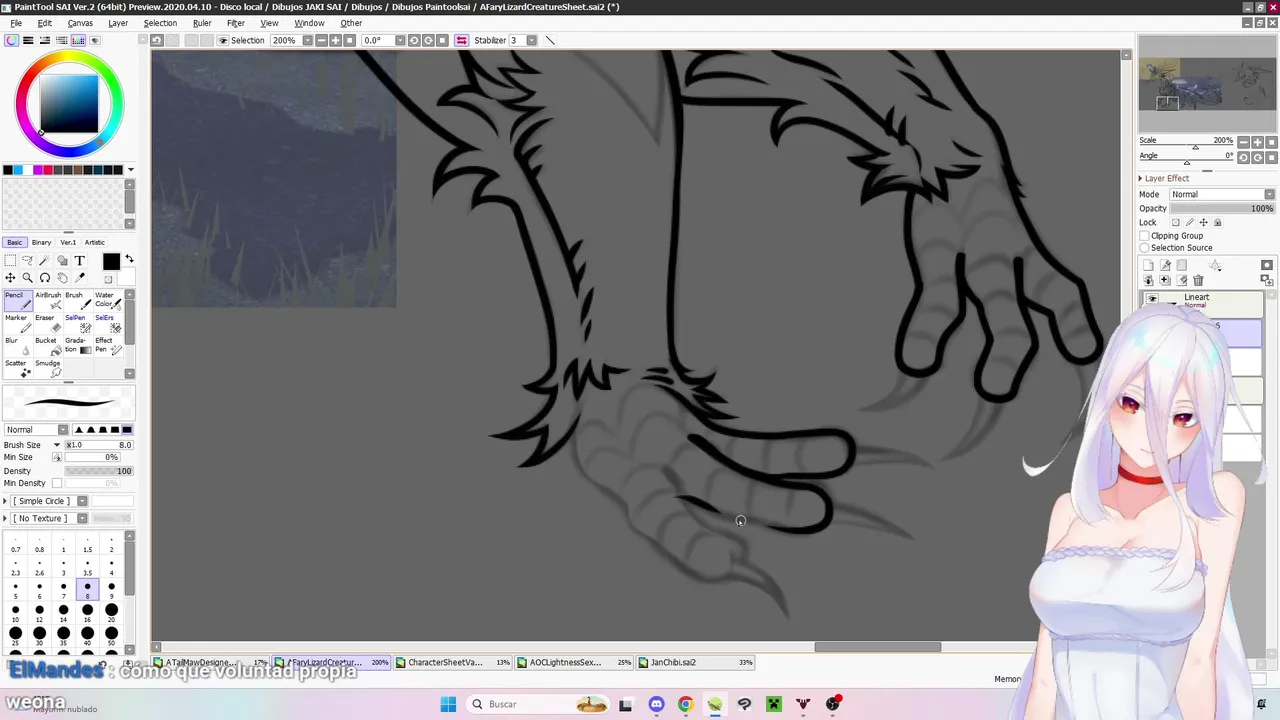Viewport: 1280px width, 720px height.
Task: Toggle show Selection eye in toolbar
Action: (223, 41)
